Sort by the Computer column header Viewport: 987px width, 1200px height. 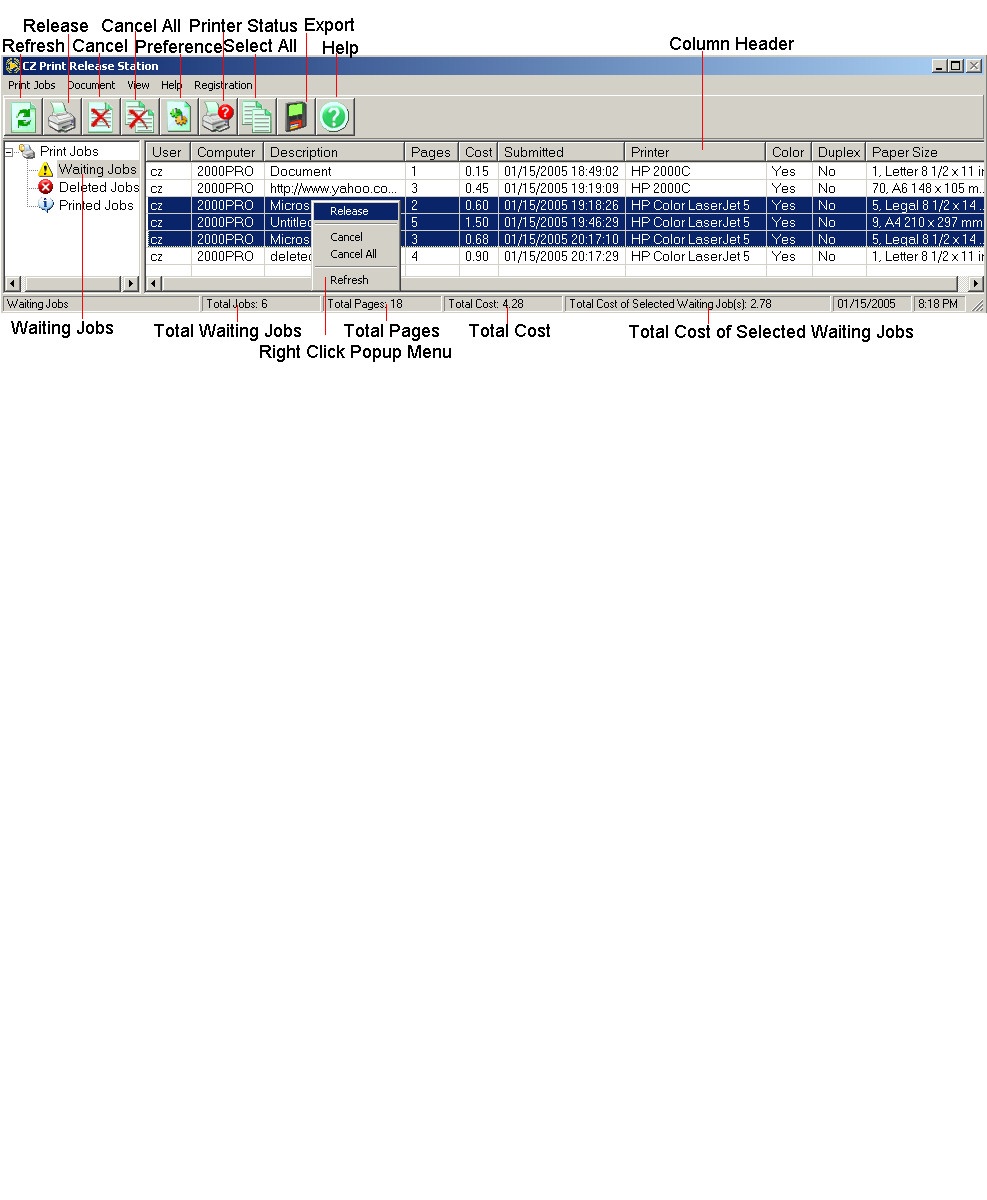click(227, 152)
